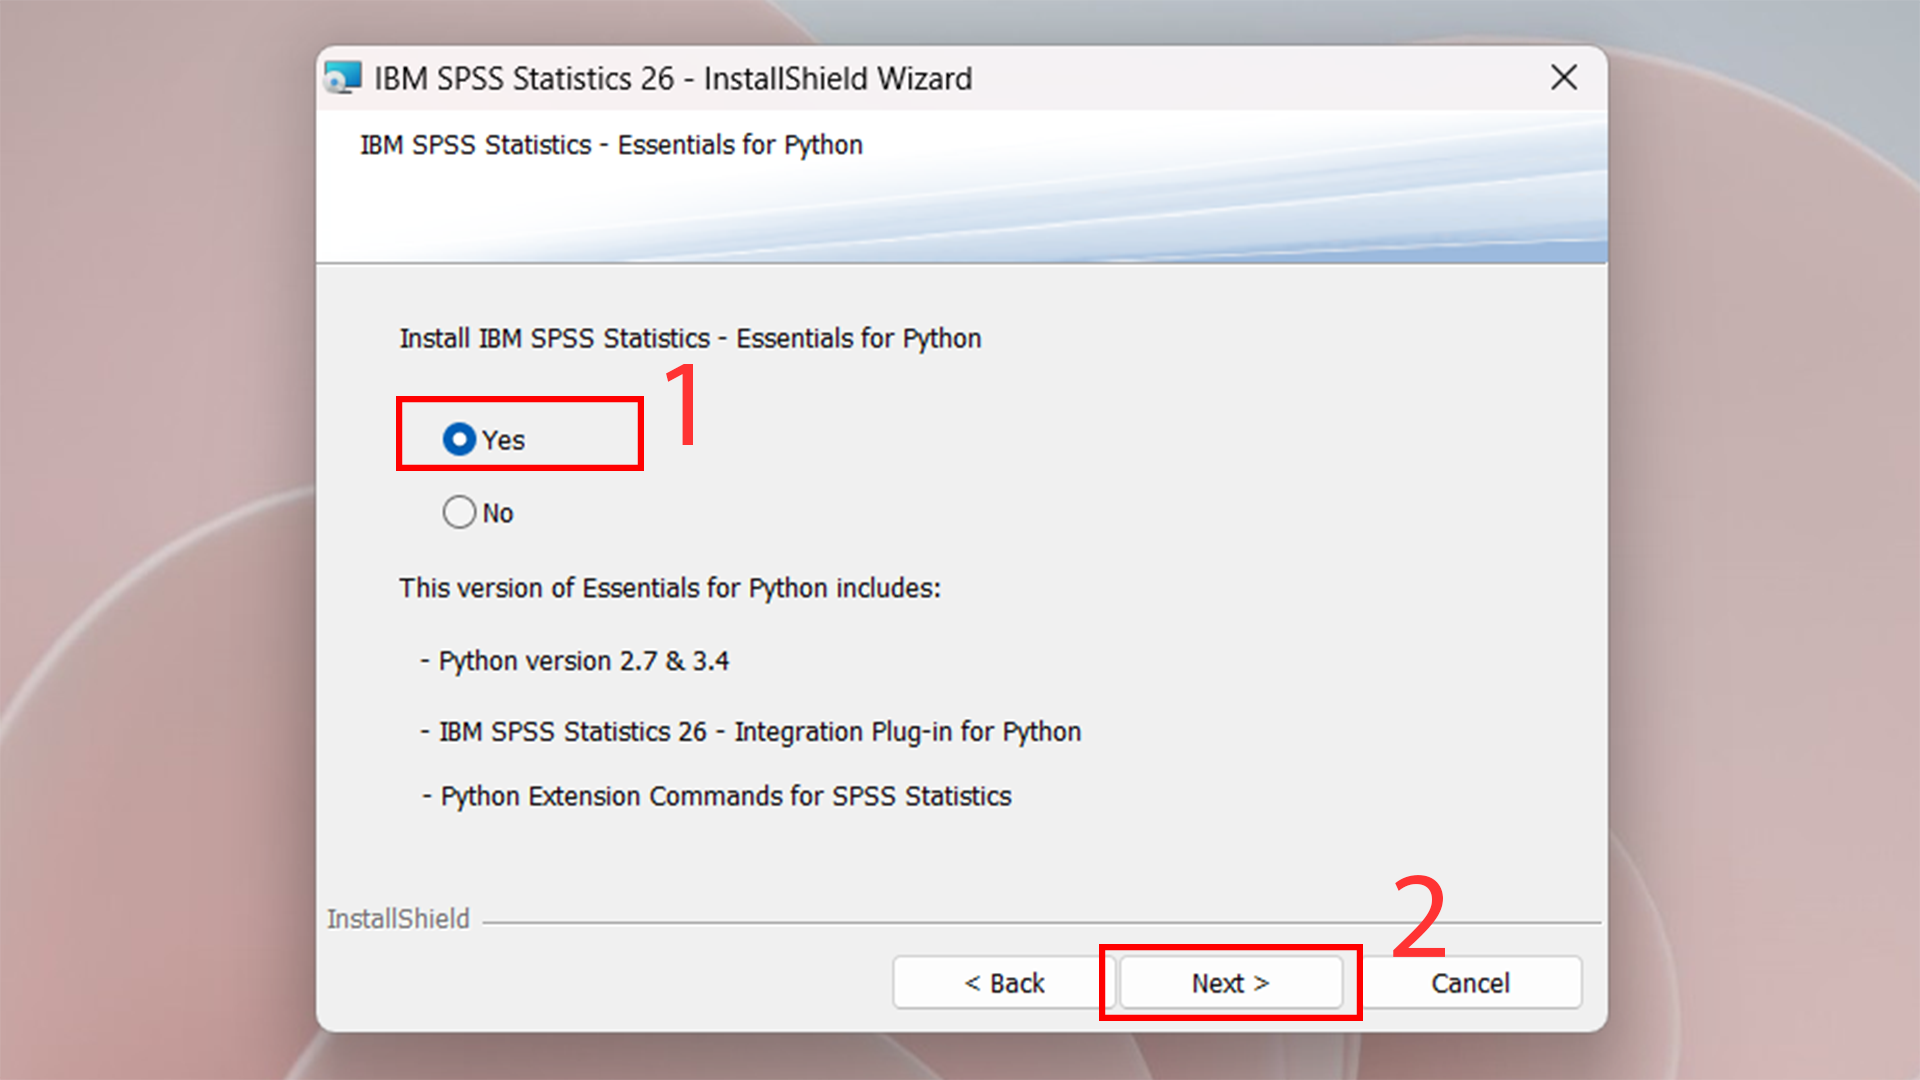Click the installer icon in title bar
This screenshot has height=1080, width=1920.
click(343, 78)
